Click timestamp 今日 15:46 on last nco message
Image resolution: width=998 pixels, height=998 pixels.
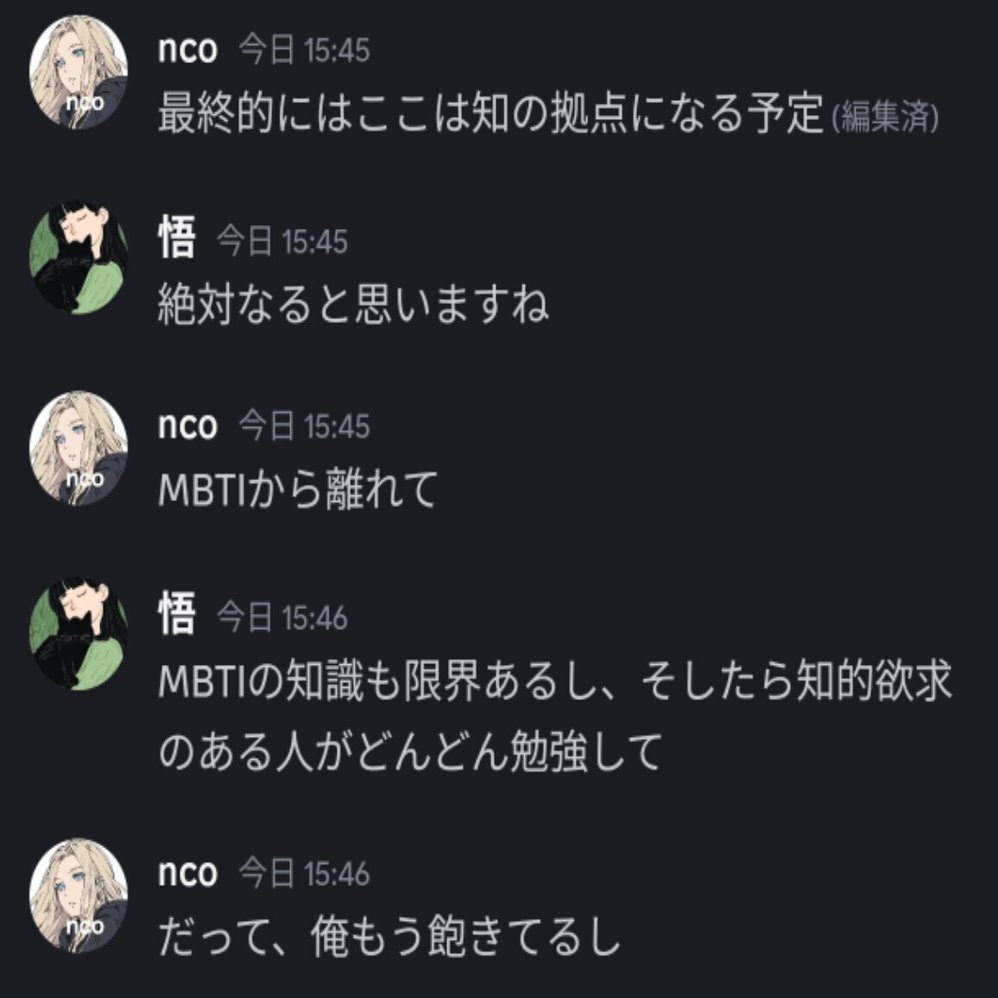point(304,873)
